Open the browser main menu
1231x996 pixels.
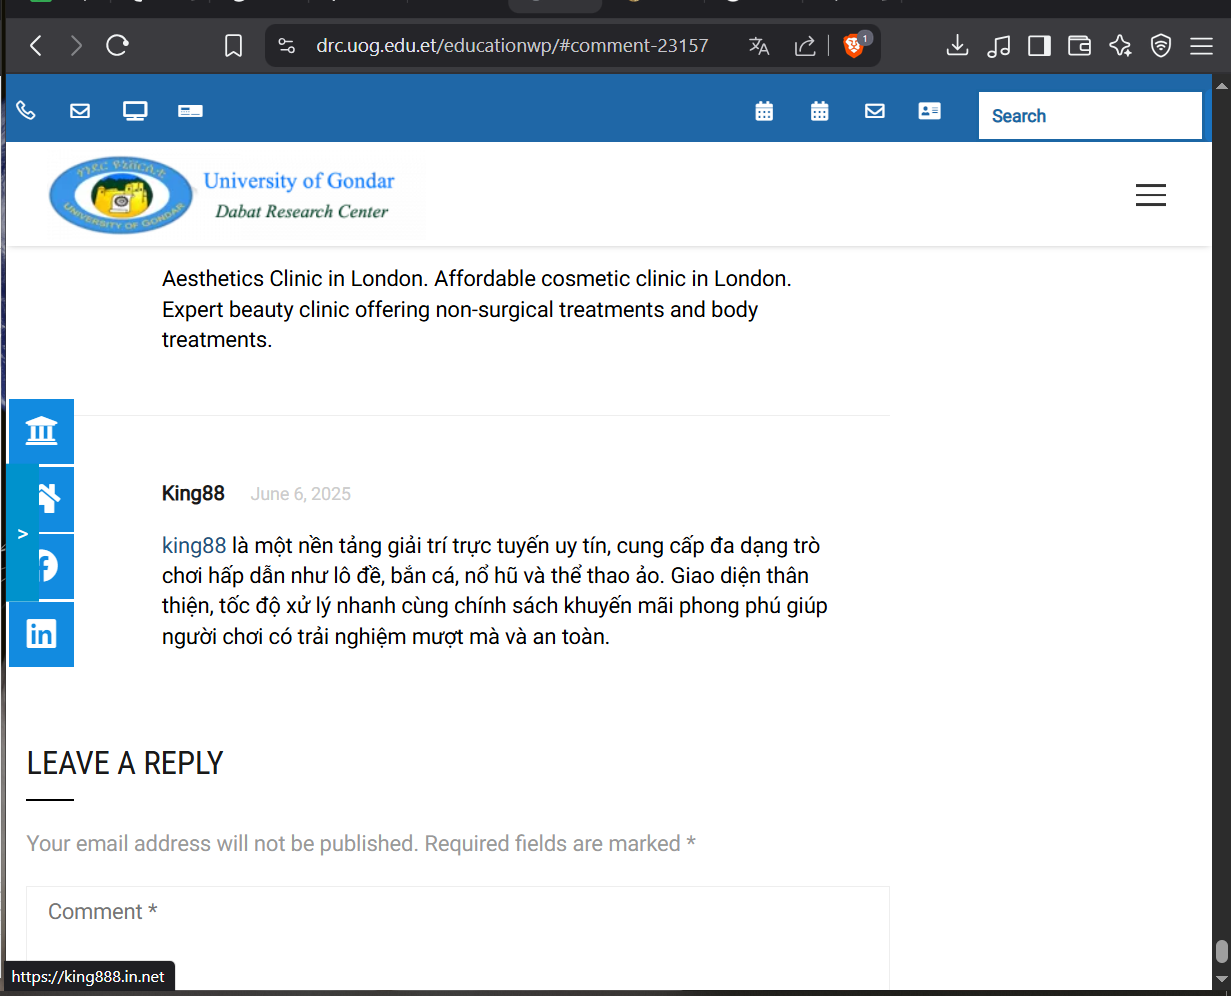[1201, 46]
